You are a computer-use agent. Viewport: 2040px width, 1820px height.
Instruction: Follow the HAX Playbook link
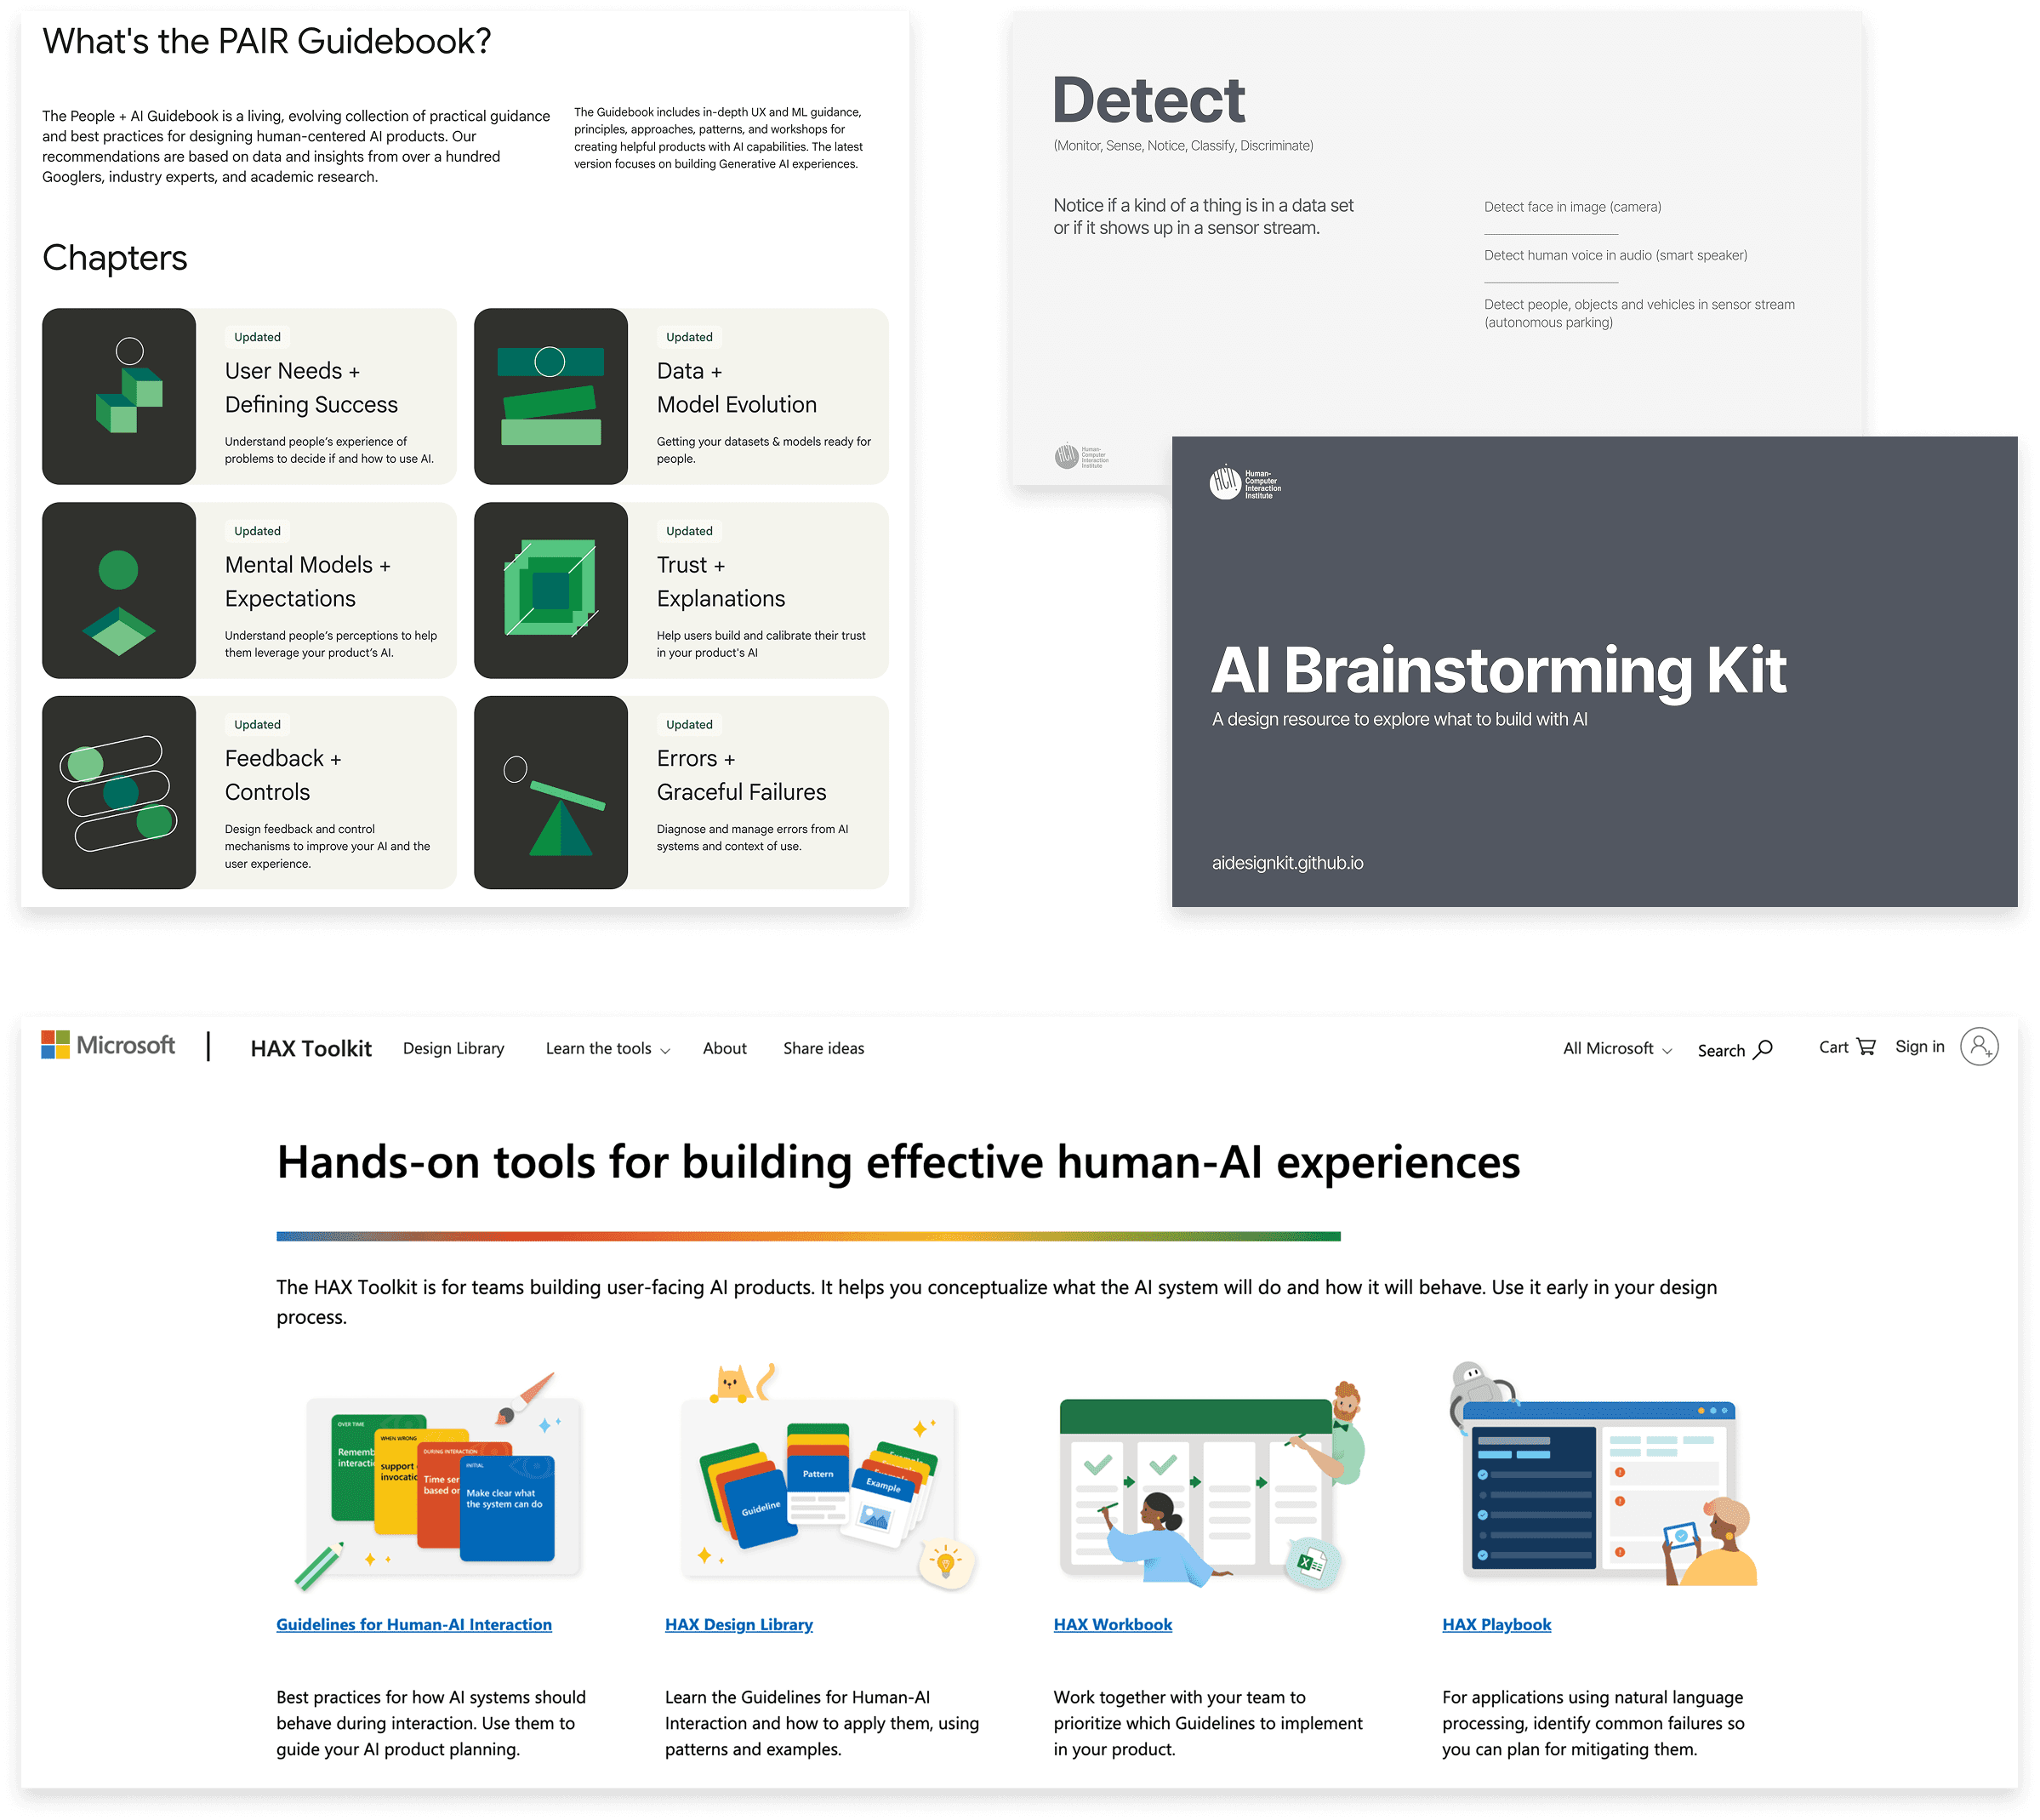(1496, 1625)
